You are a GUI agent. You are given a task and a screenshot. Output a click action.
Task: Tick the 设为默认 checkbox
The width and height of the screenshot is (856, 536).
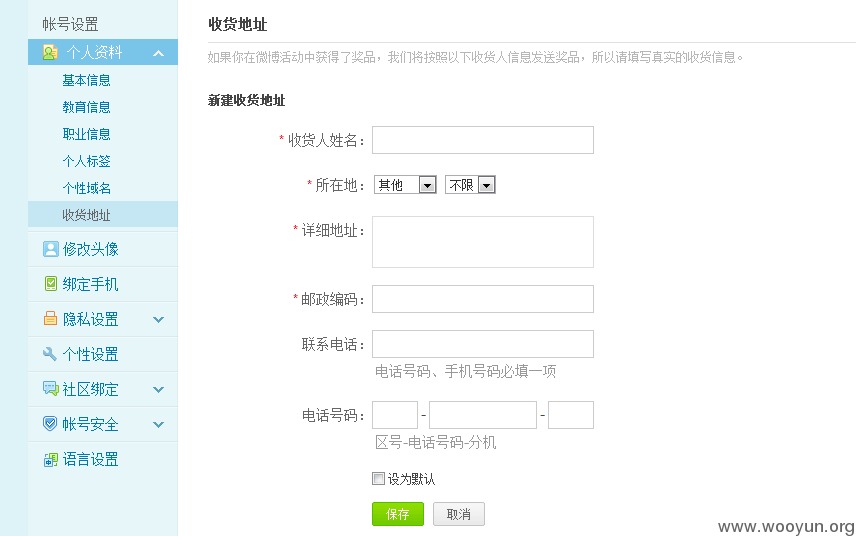[378, 479]
